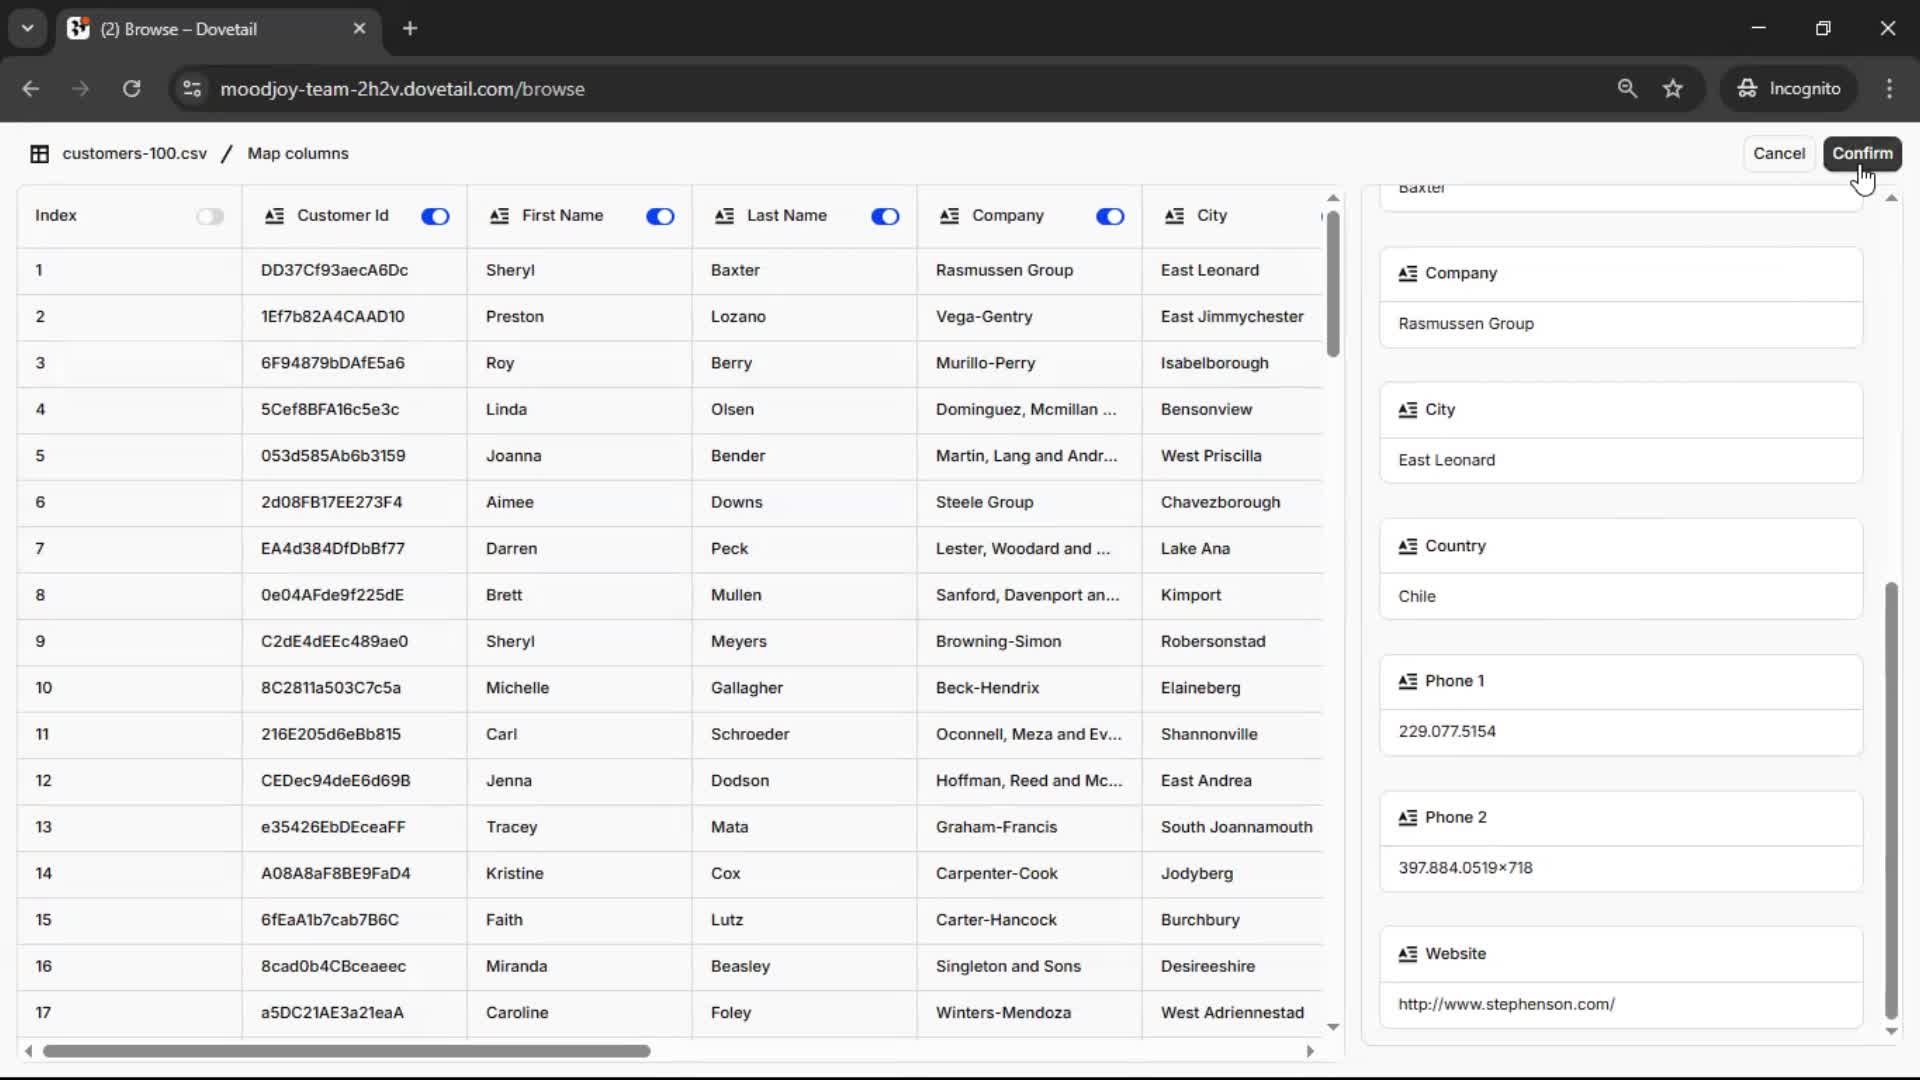Disable the Company column toggle

pyautogui.click(x=1110, y=216)
